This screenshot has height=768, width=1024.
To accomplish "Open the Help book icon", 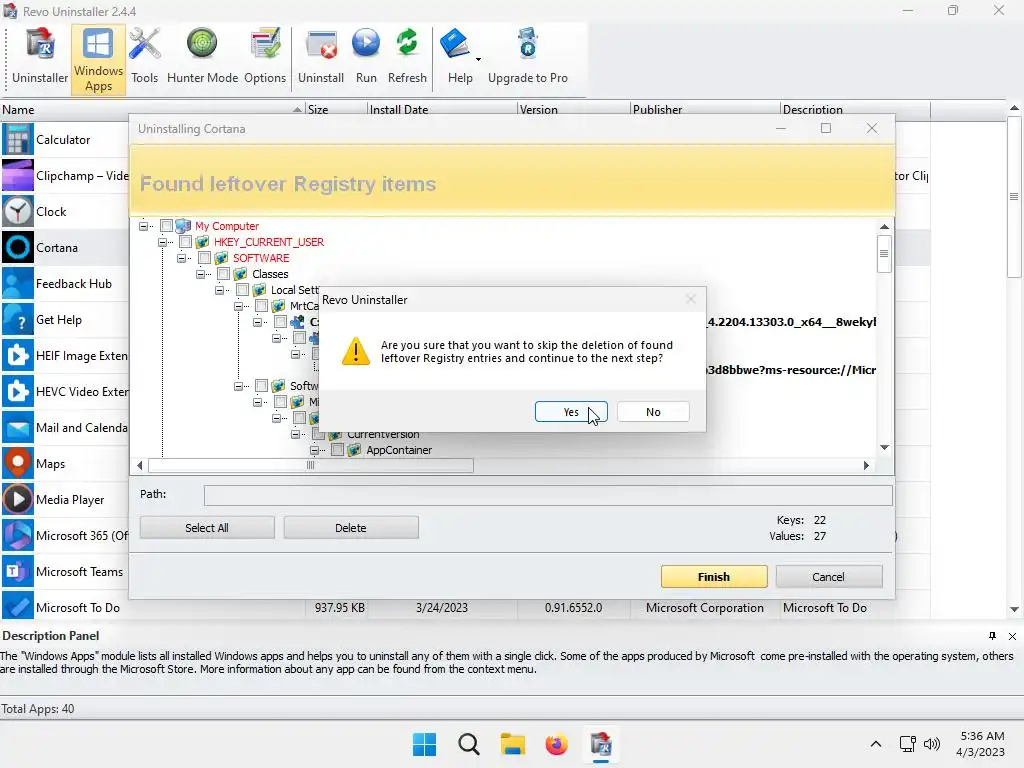I will pyautogui.click(x=456, y=44).
